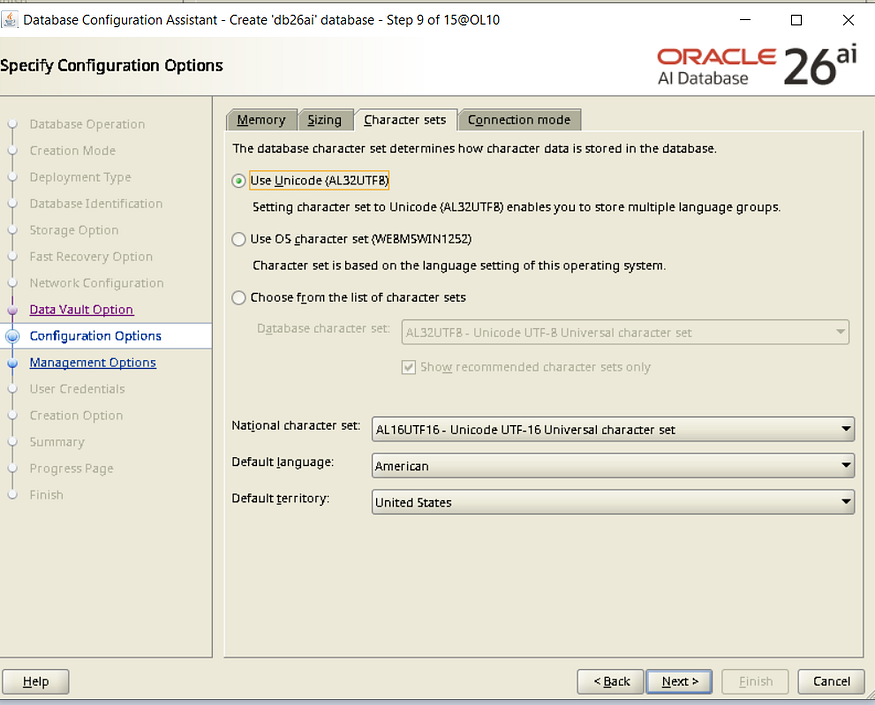The image size is (875, 705).
Task: Toggle Show recommended character sets only checkbox
Action: tap(408, 367)
